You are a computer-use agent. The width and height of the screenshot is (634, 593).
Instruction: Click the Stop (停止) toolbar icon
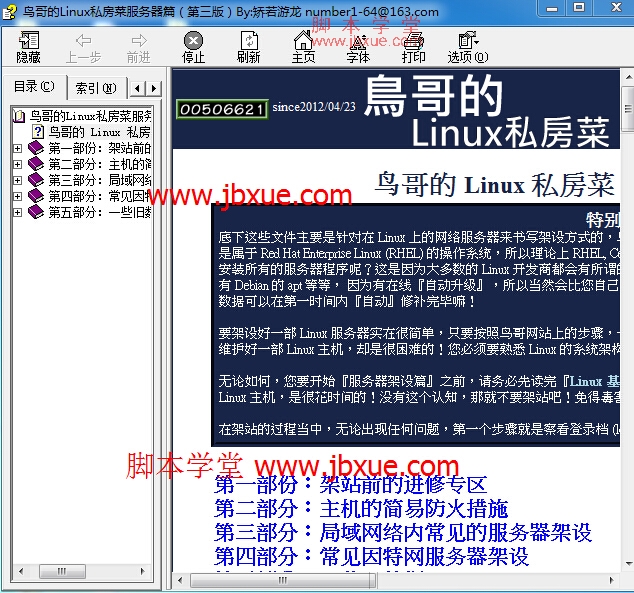pos(194,47)
